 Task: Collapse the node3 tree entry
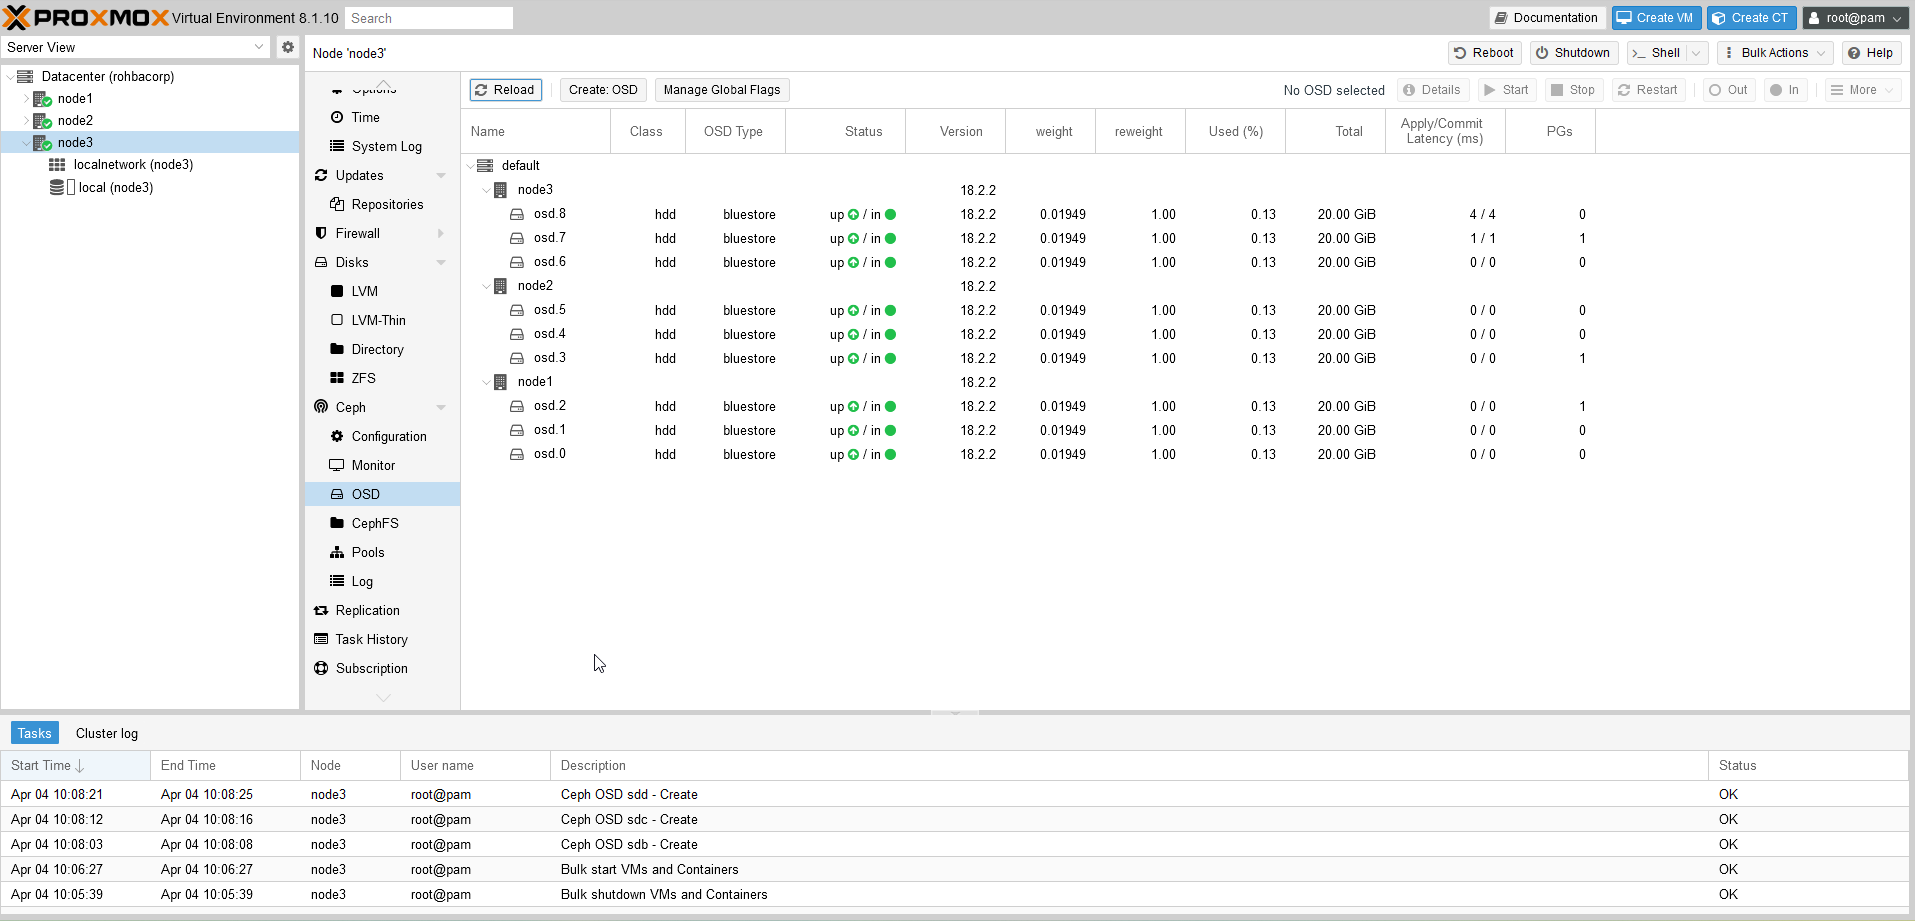(x=26, y=143)
